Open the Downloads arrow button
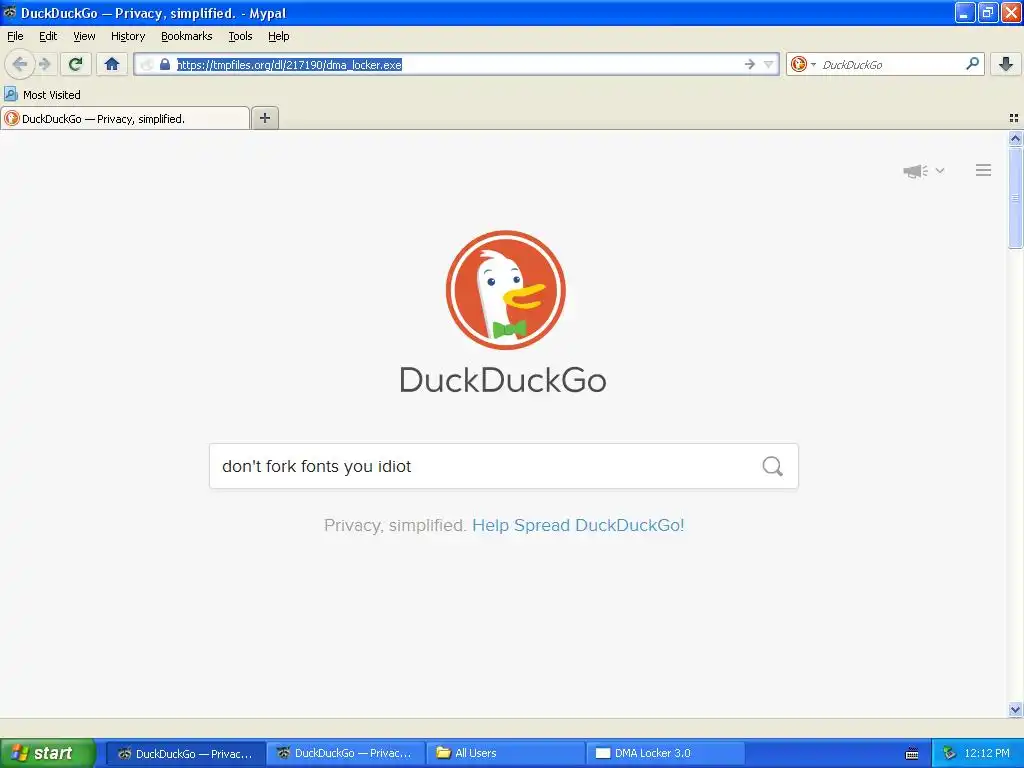The height and width of the screenshot is (768, 1024). tap(1006, 64)
